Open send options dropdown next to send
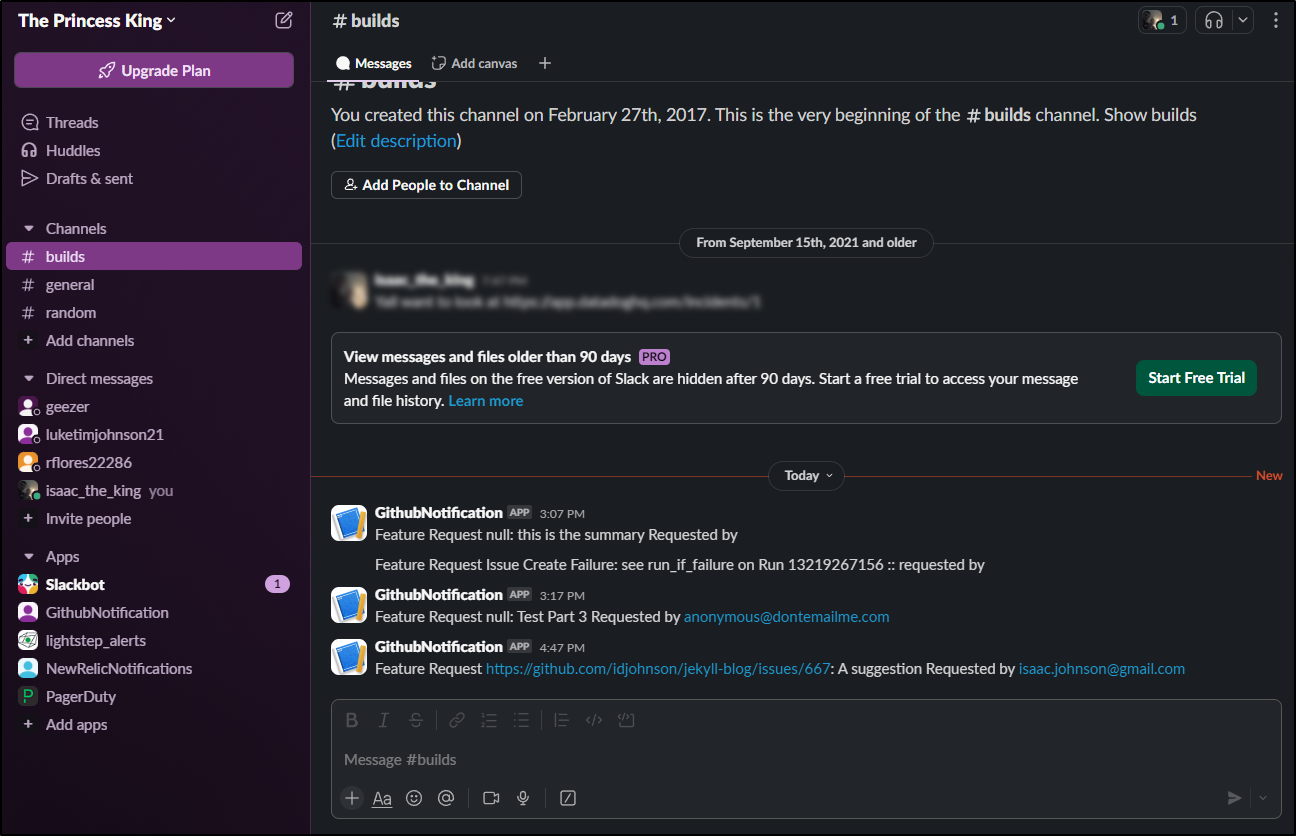The width and height of the screenshot is (1296, 836). pyautogui.click(x=1263, y=798)
